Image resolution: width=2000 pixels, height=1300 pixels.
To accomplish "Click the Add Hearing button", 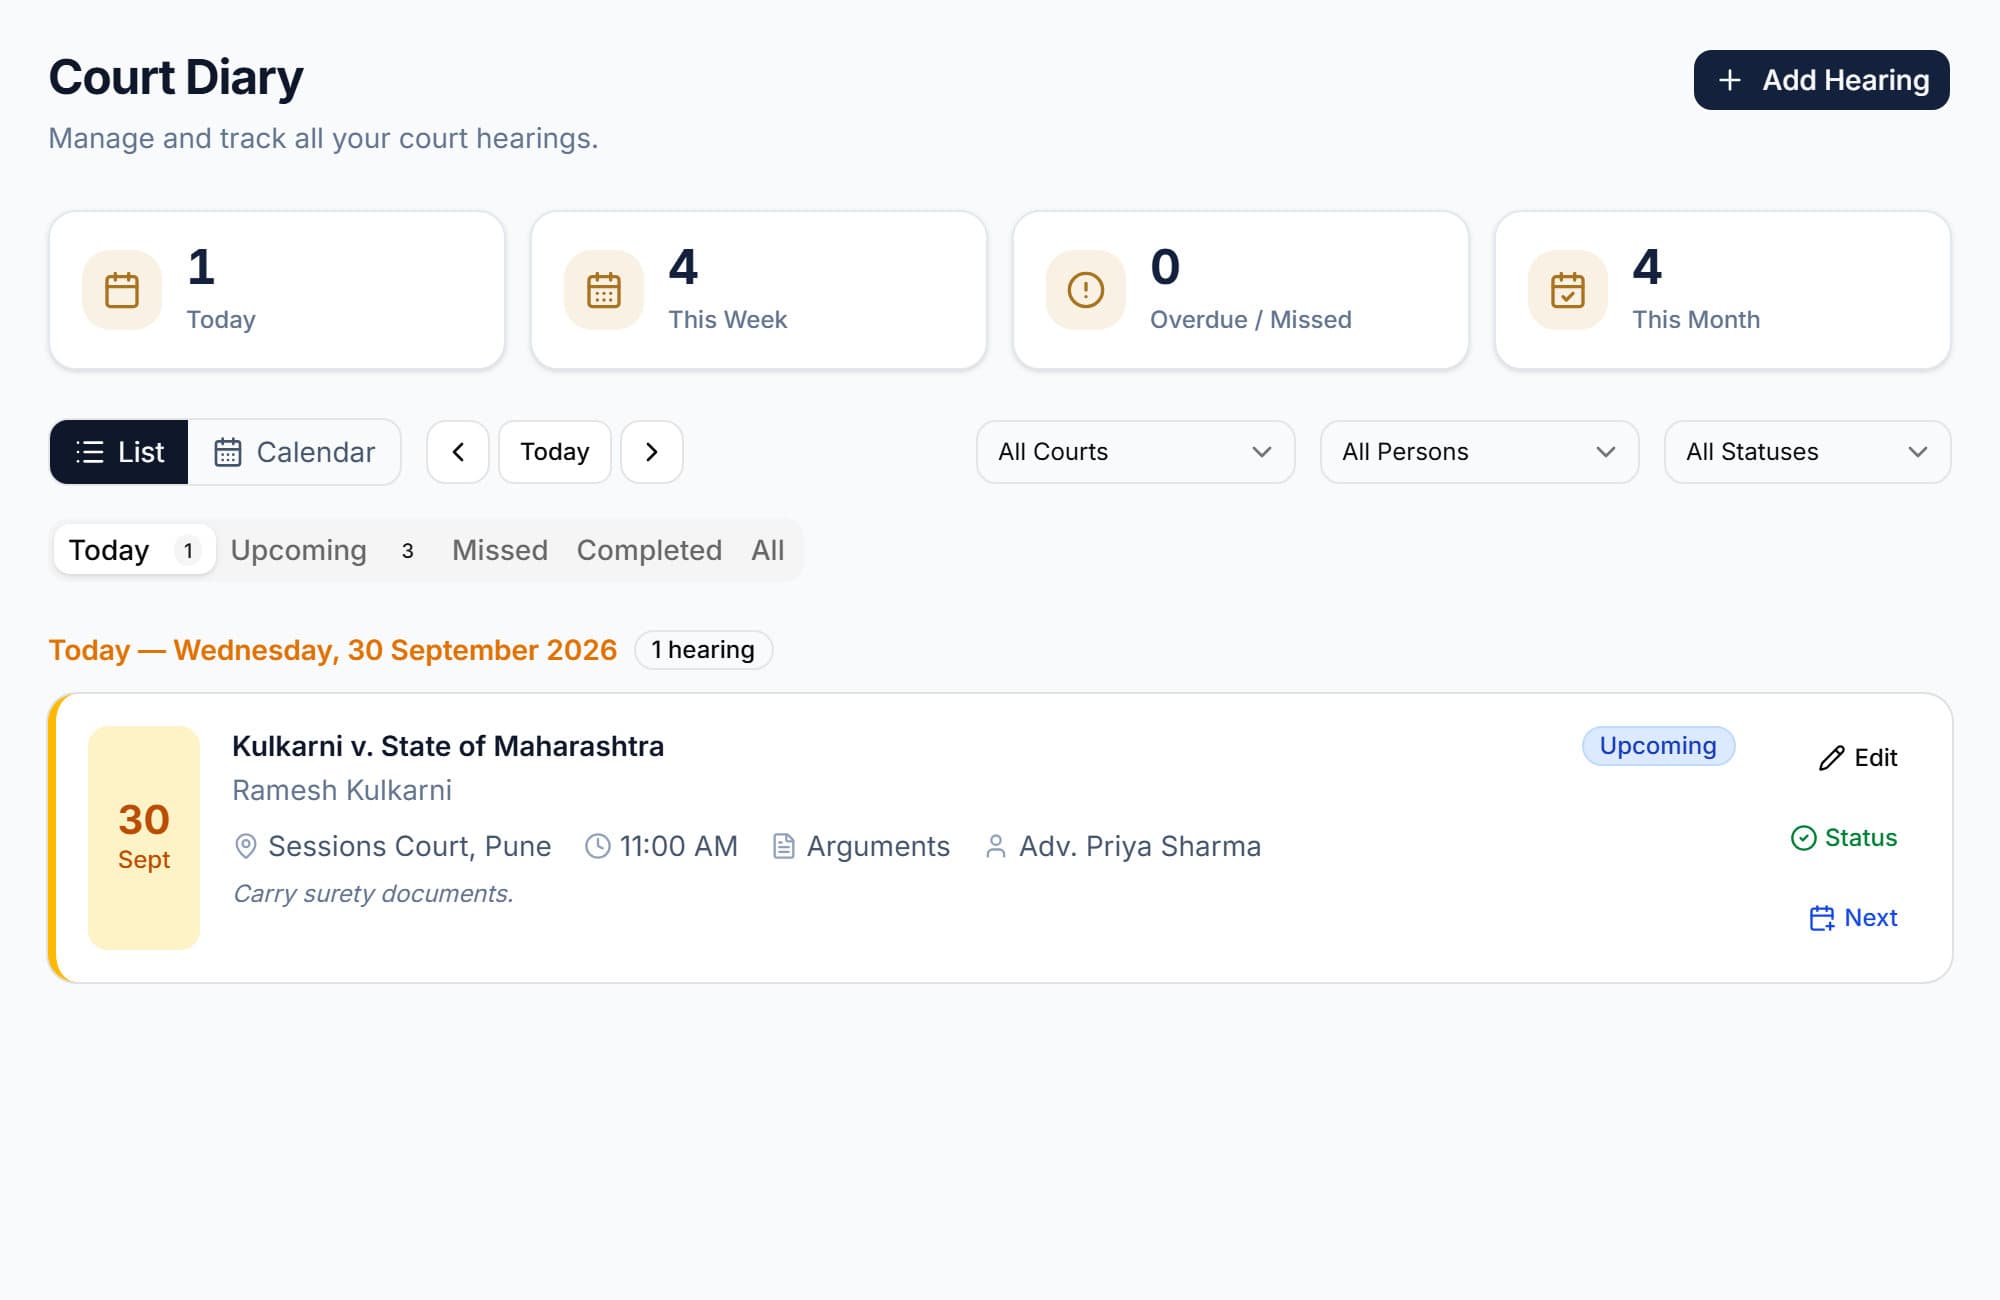I will [x=1821, y=80].
